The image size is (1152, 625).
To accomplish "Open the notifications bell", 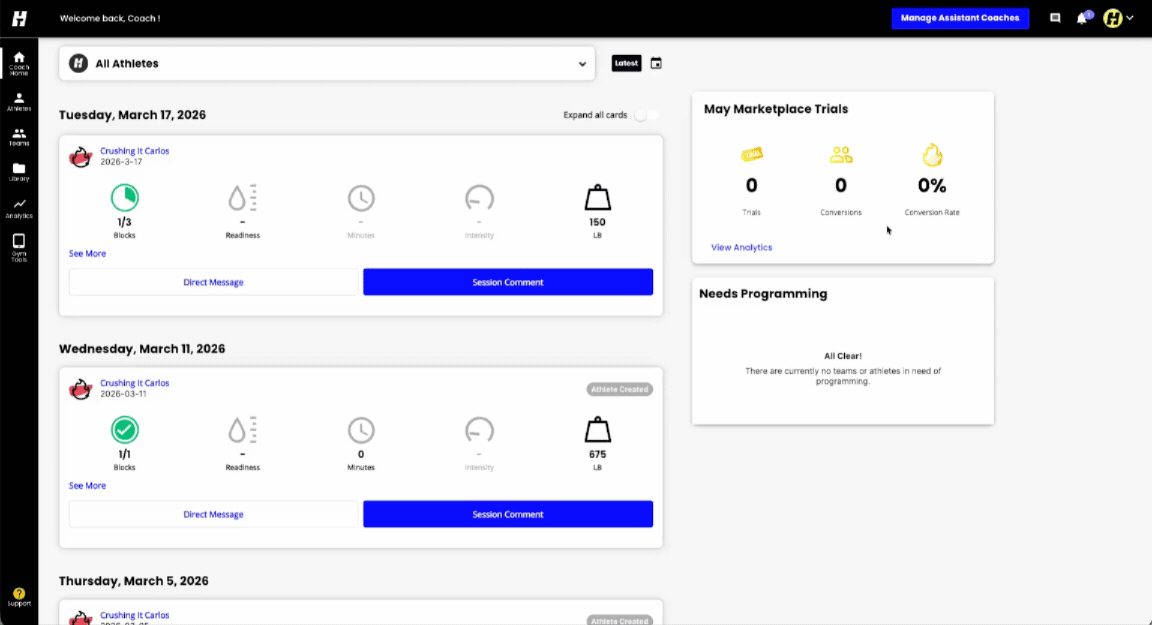I will [1082, 18].
